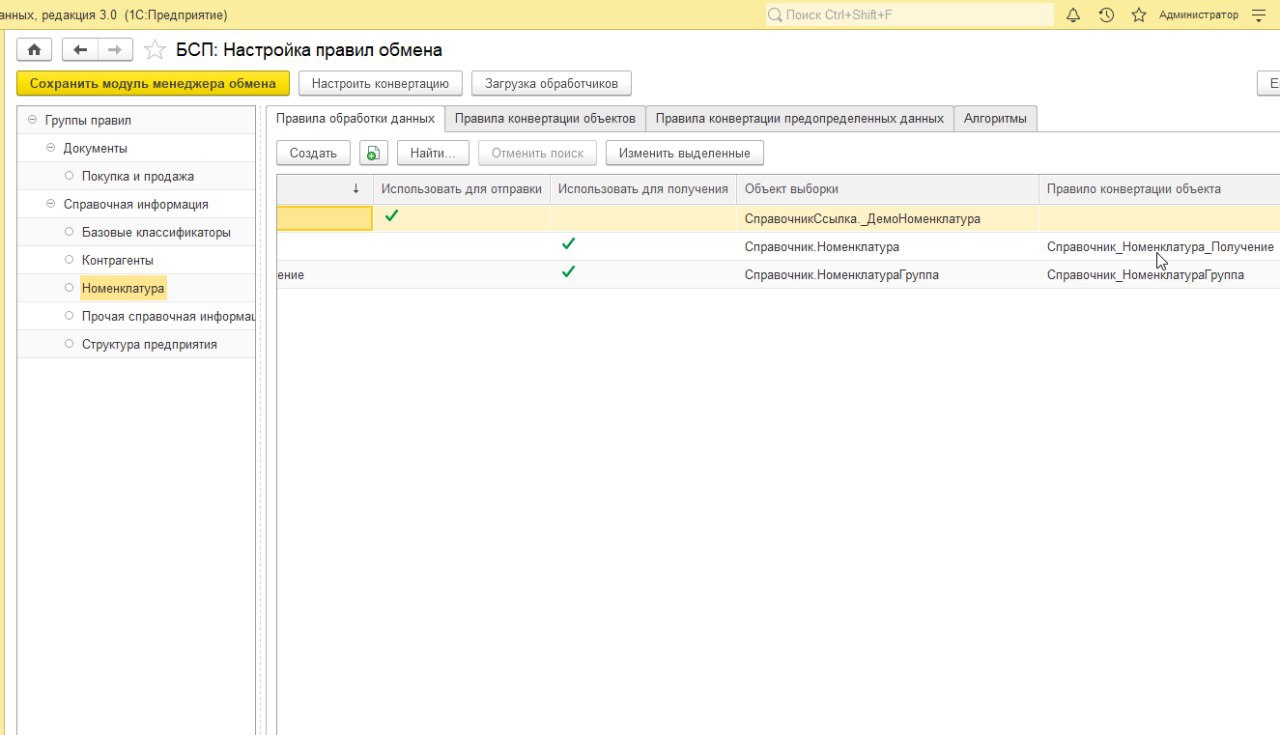Image resolution: width=1280 pixels, height=735 pixels.
Task: Click the Документы tree label
Action: coord(95,148)
